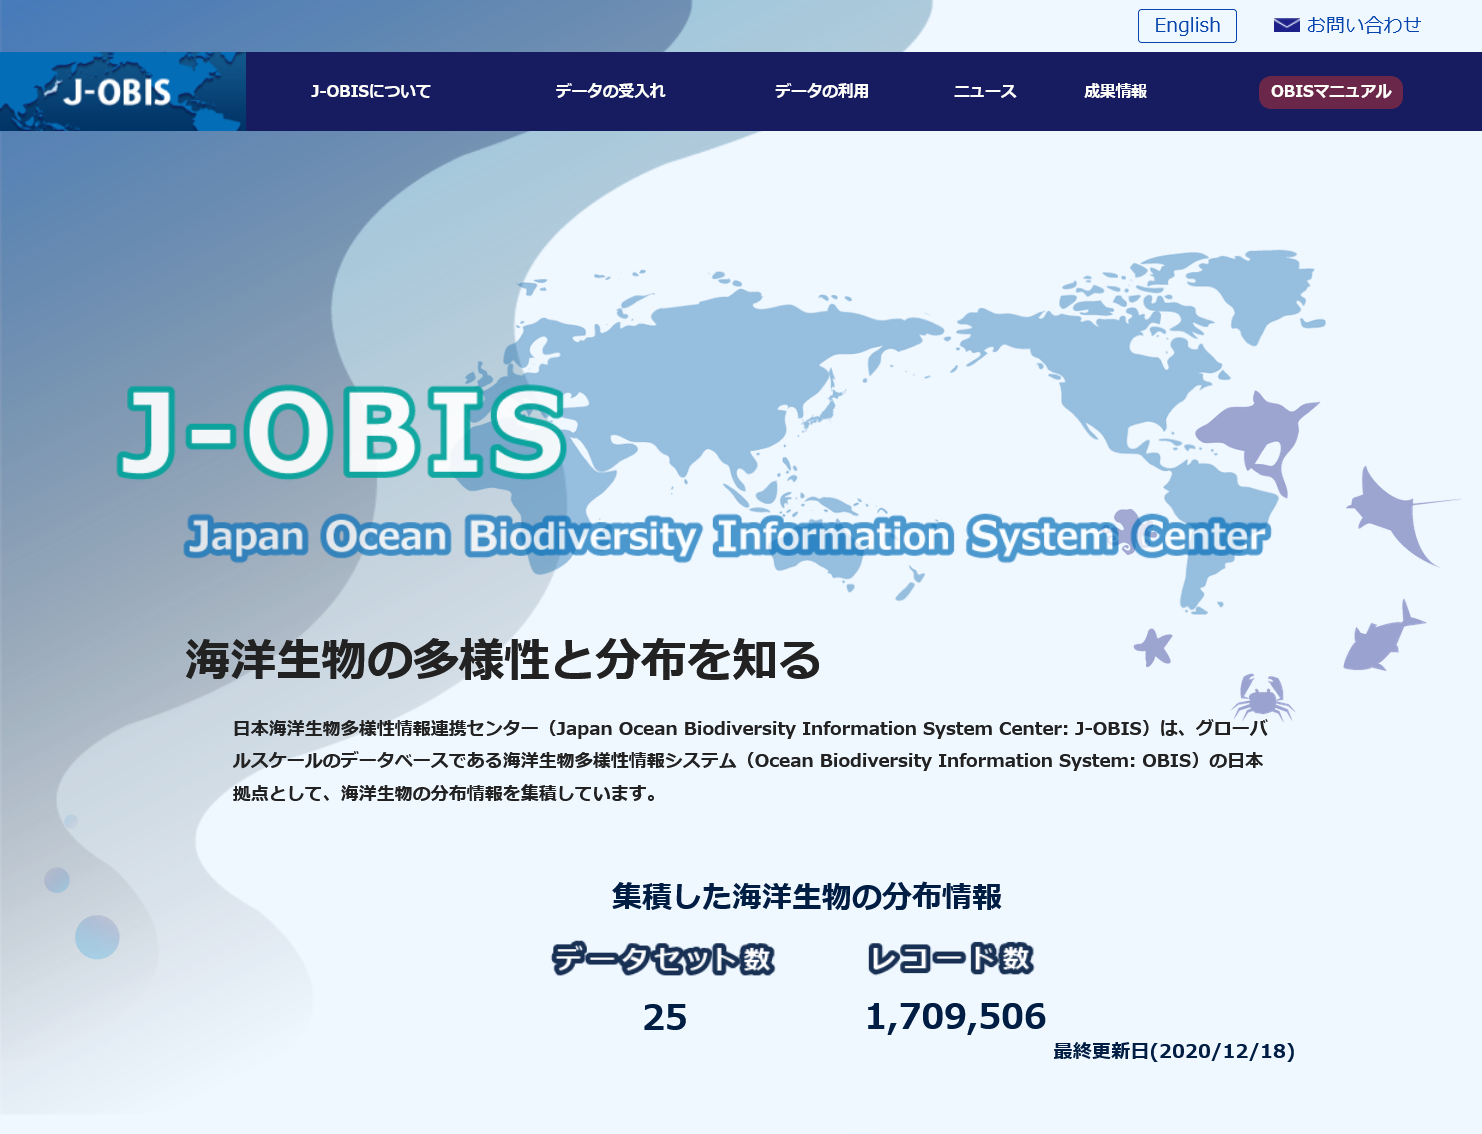Click the tuna fish silhouette illustration
The image size is (1482, 1134).
[x=1383, y=636]
